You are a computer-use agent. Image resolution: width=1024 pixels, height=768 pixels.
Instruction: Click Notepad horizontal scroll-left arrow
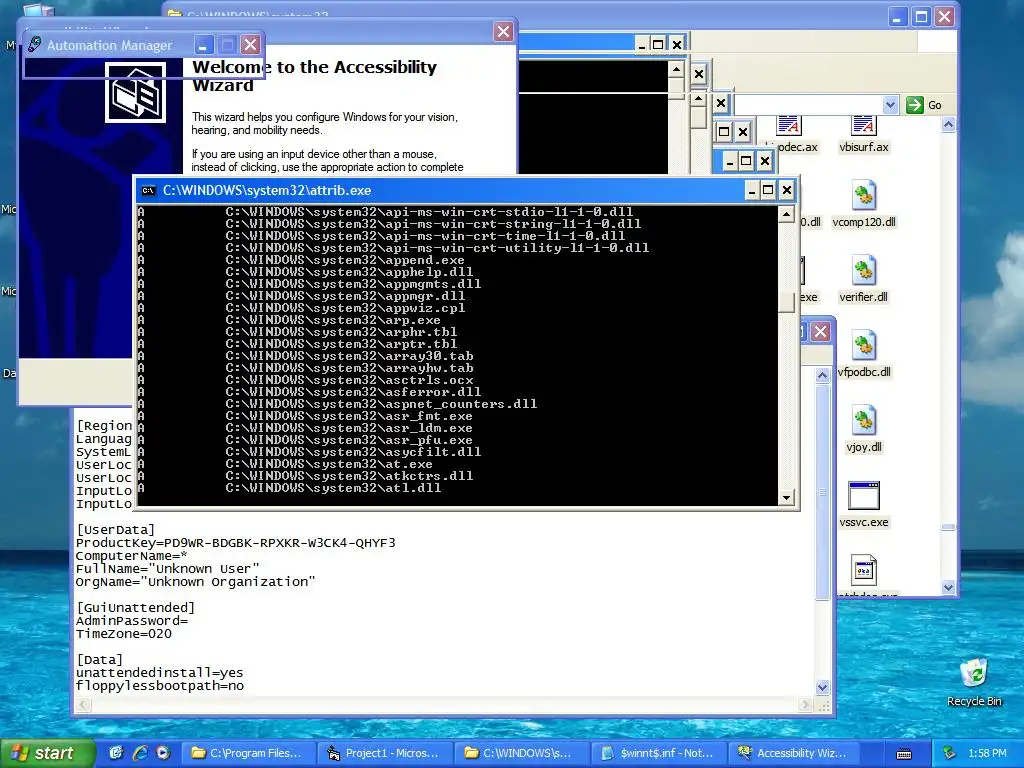tap(83, 705)
